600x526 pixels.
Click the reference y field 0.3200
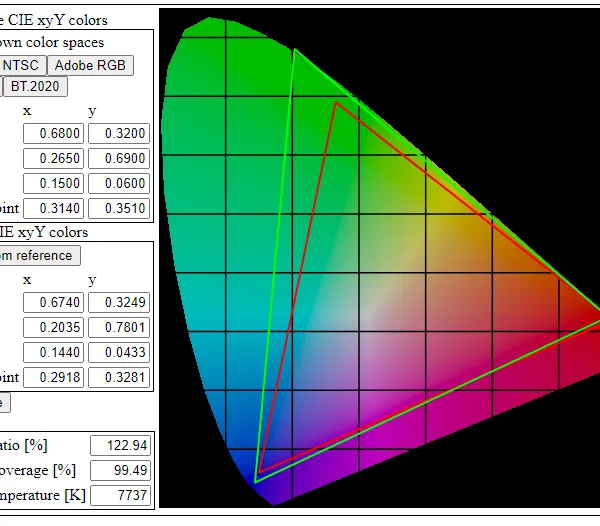click(119, 134)
